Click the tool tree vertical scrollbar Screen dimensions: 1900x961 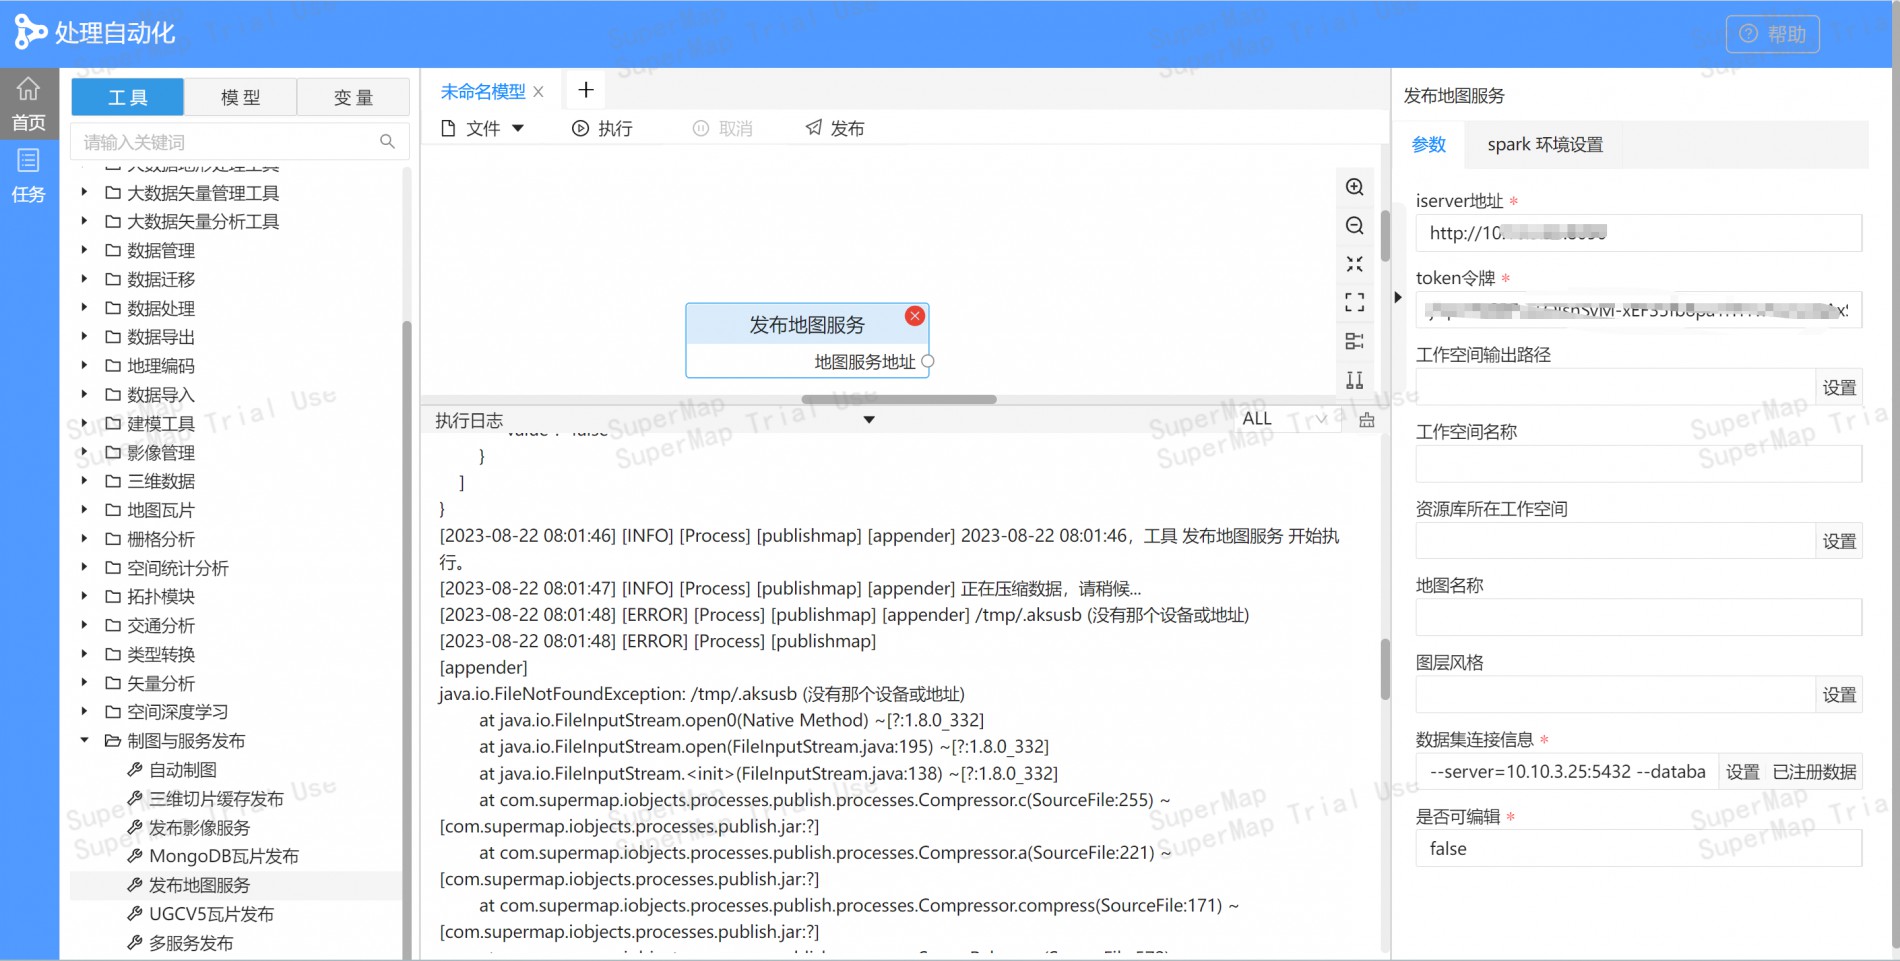coord(406,640)
